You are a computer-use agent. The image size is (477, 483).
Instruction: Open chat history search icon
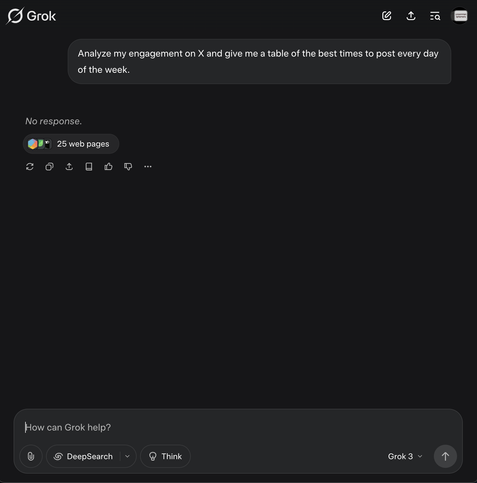(x=435, y=16)
